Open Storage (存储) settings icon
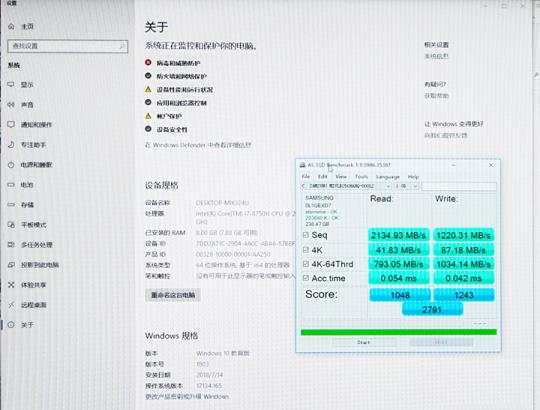Image resolution: width=540 pixels, height=410 pixels. [11, 205]
